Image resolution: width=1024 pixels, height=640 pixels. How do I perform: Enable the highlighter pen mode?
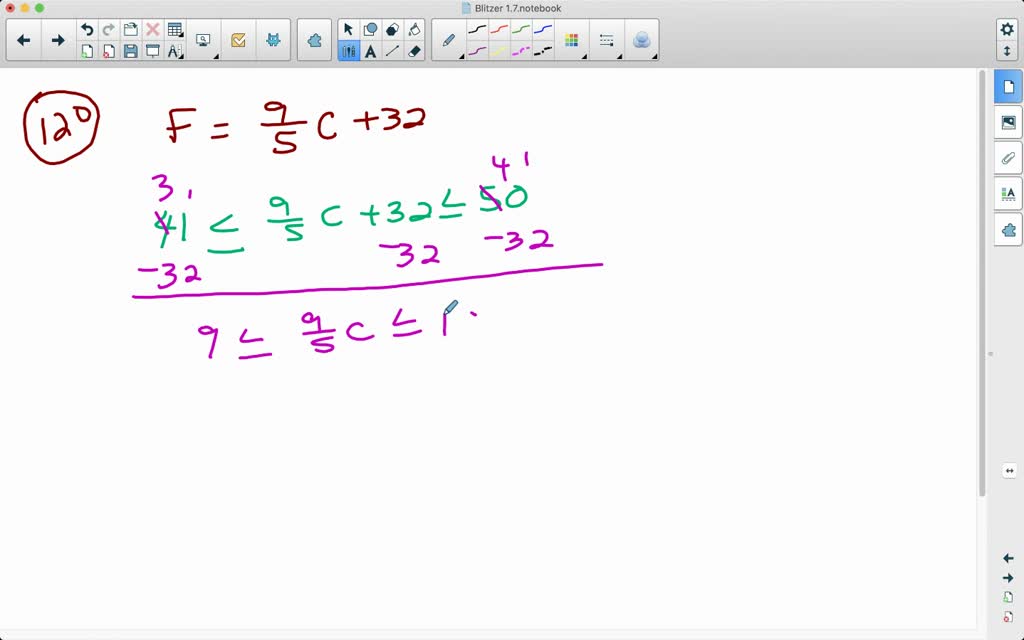495,49
